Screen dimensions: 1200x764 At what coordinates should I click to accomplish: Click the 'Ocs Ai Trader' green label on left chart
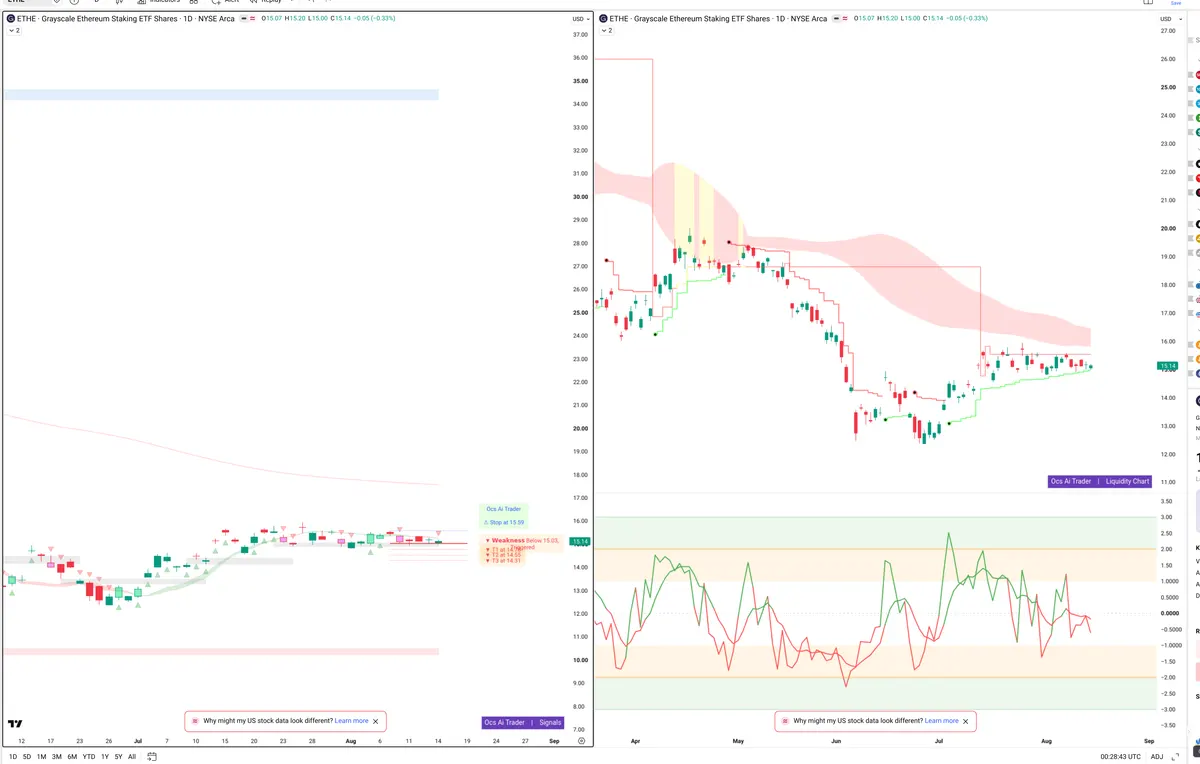coord(503,509)
